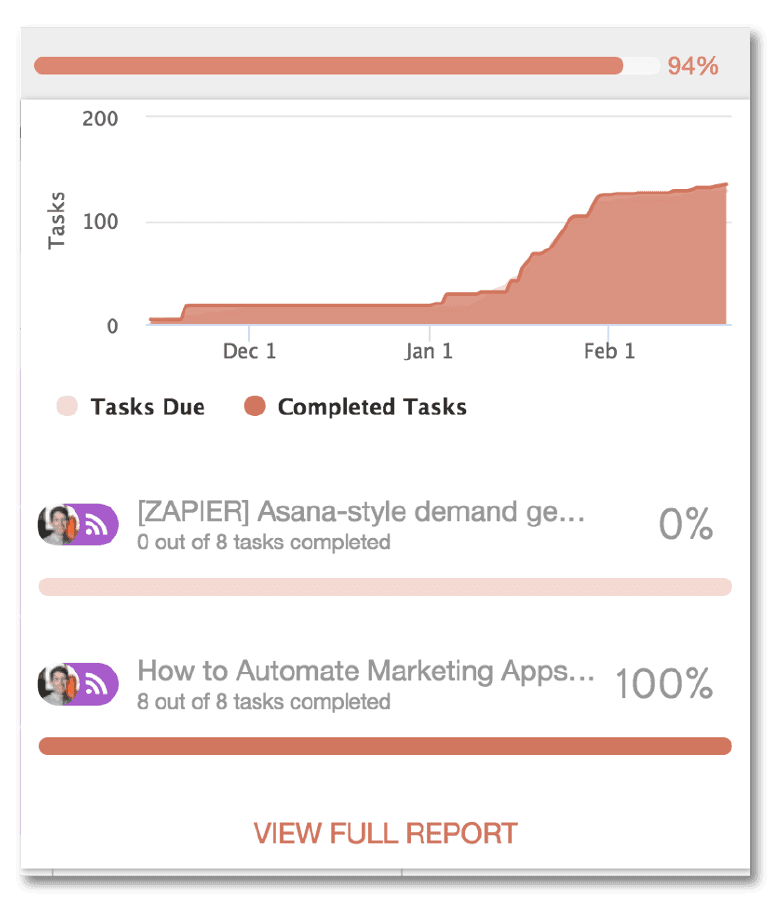Image resolution: width=769 pixels, height=919 pixels.
Task: Click the 0% completion figure
Action: coord(686,525)
